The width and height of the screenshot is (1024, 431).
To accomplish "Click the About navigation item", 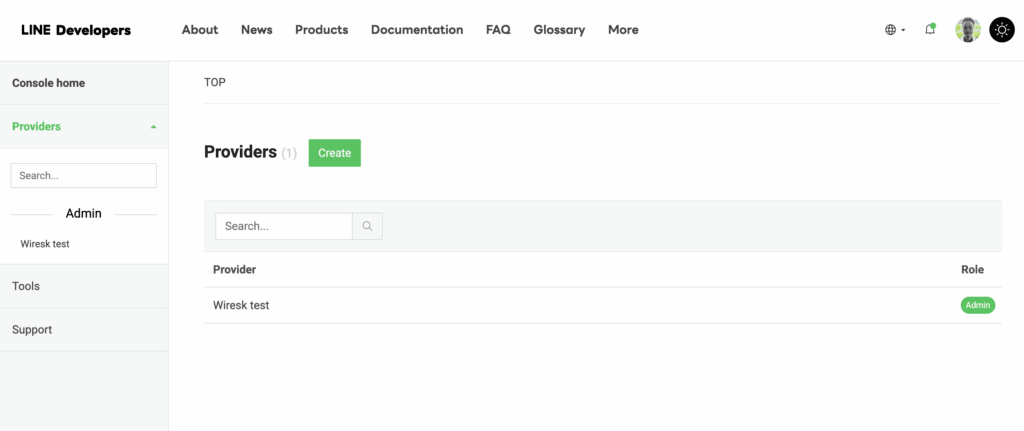I will pos(200,30).
